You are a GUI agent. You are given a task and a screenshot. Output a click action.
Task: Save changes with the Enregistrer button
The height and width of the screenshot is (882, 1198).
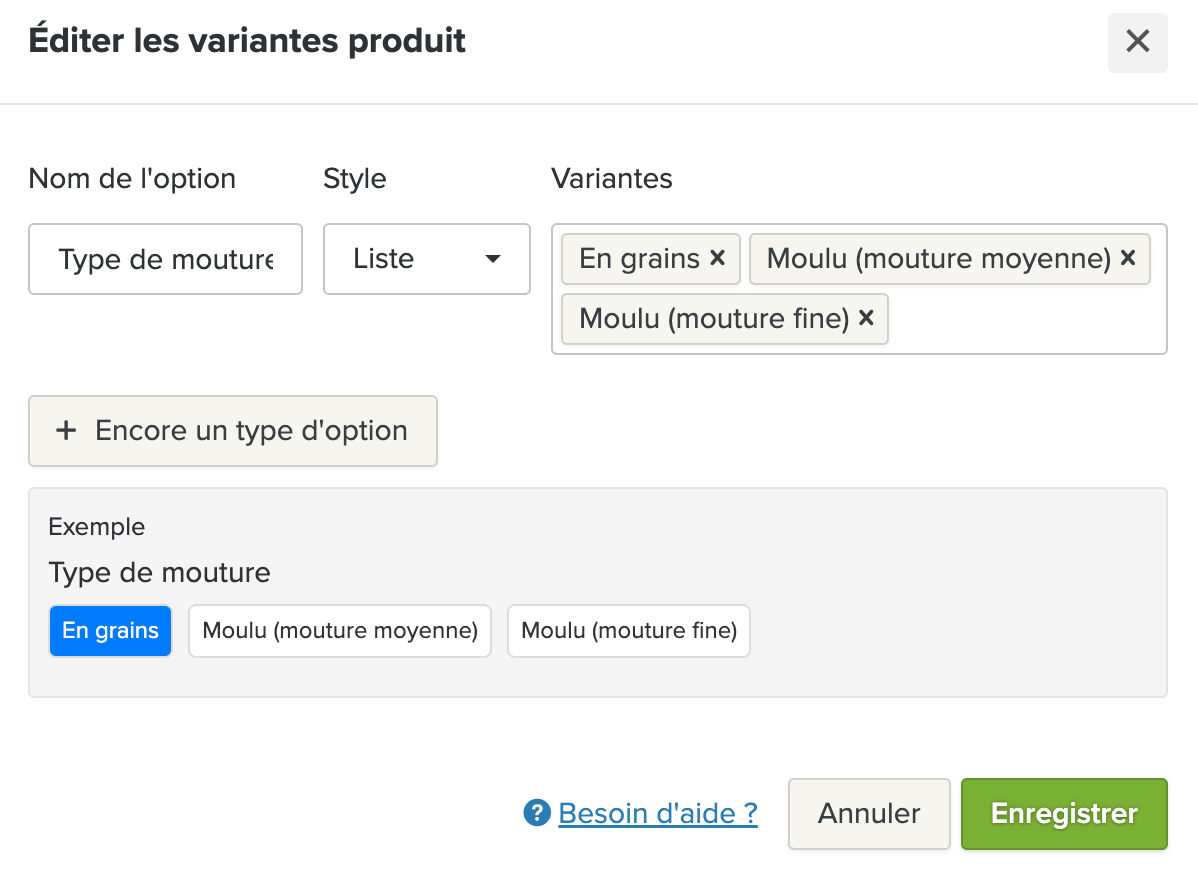(x=1064, y=814)
